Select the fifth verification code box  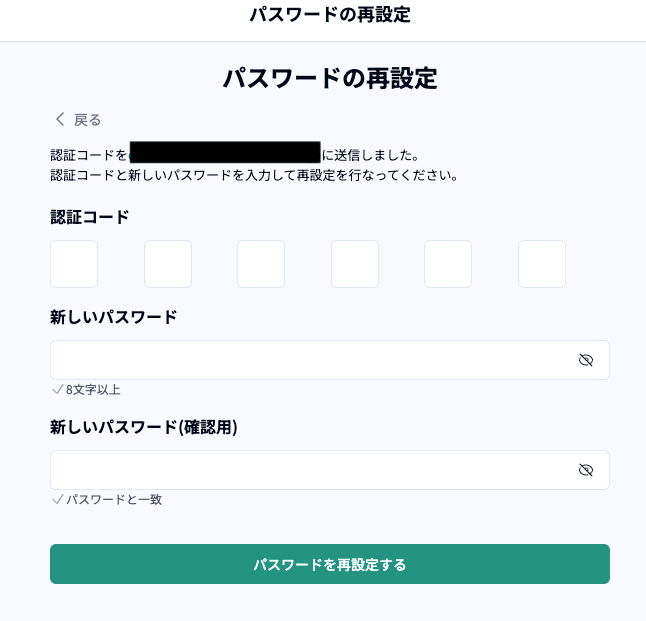click(448, 264)
